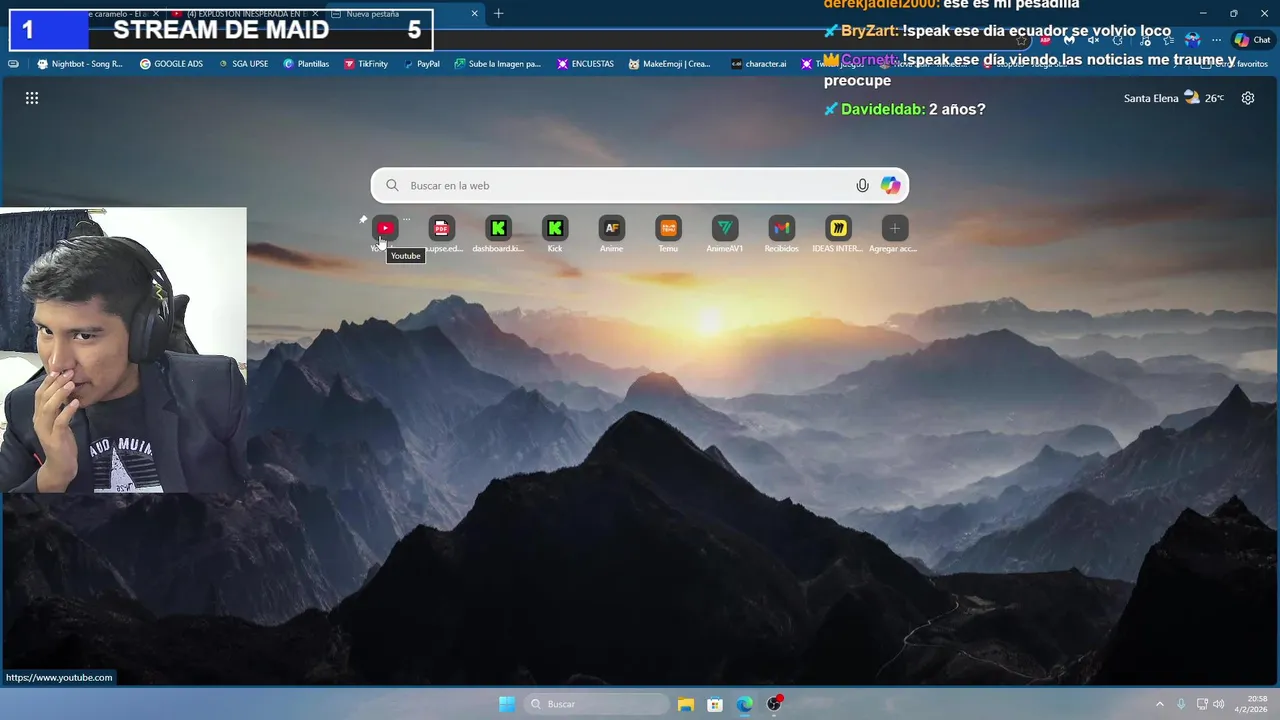Open the Youtube quick link tile
1280x720 pixels.
385,228
